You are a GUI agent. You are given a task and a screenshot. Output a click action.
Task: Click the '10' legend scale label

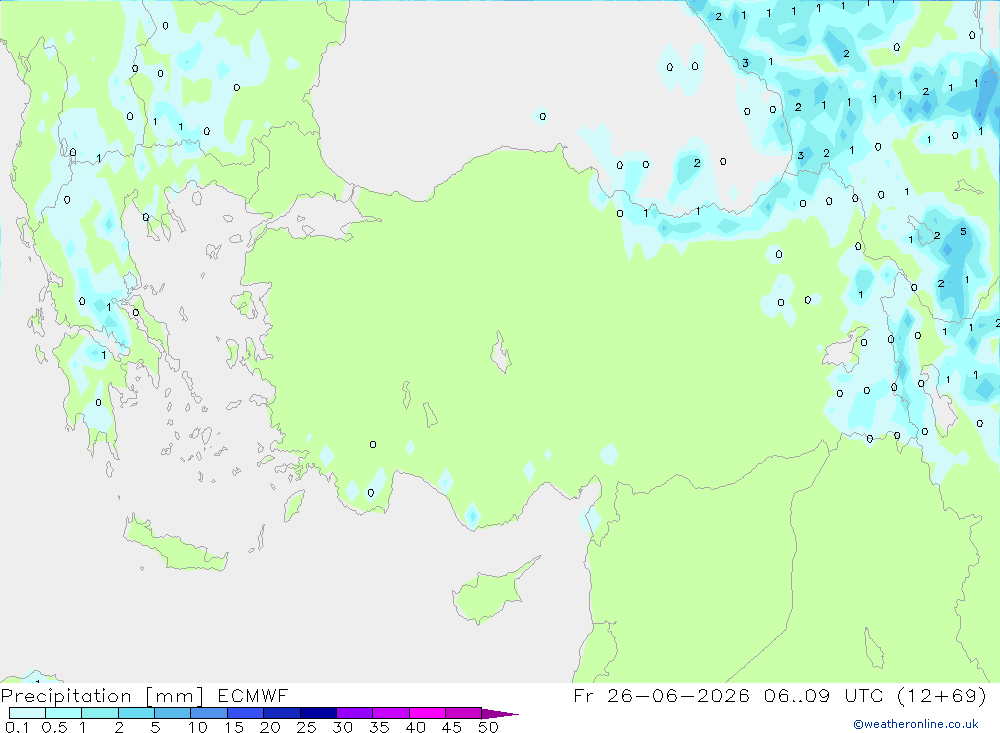(x=198, y=727)
